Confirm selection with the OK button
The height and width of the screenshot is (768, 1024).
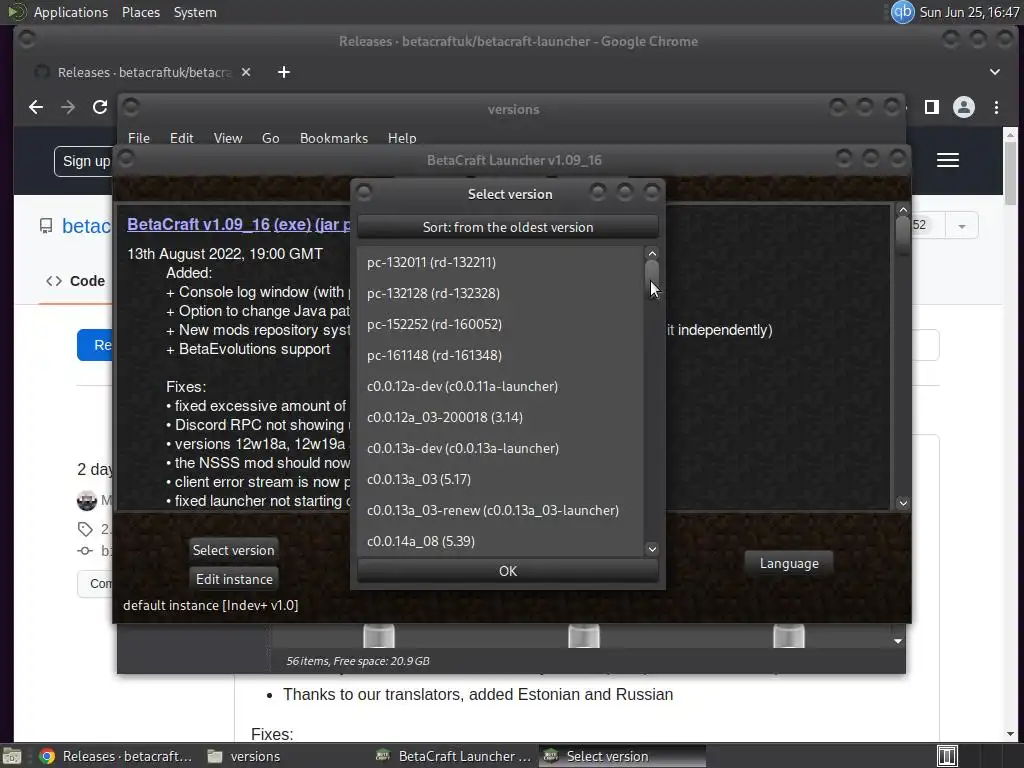click(508, 571)
